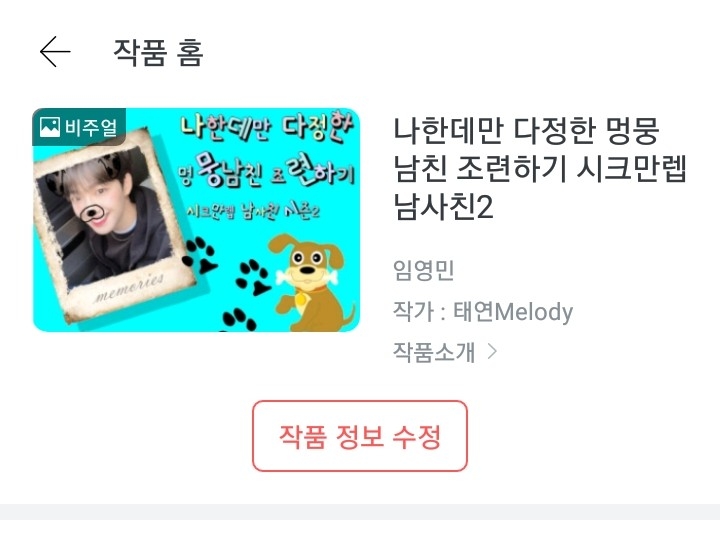The width and height of the screenshot is (720, 540).
Task: Click the bone in the dog's mouth
Action: coord(306,276)
